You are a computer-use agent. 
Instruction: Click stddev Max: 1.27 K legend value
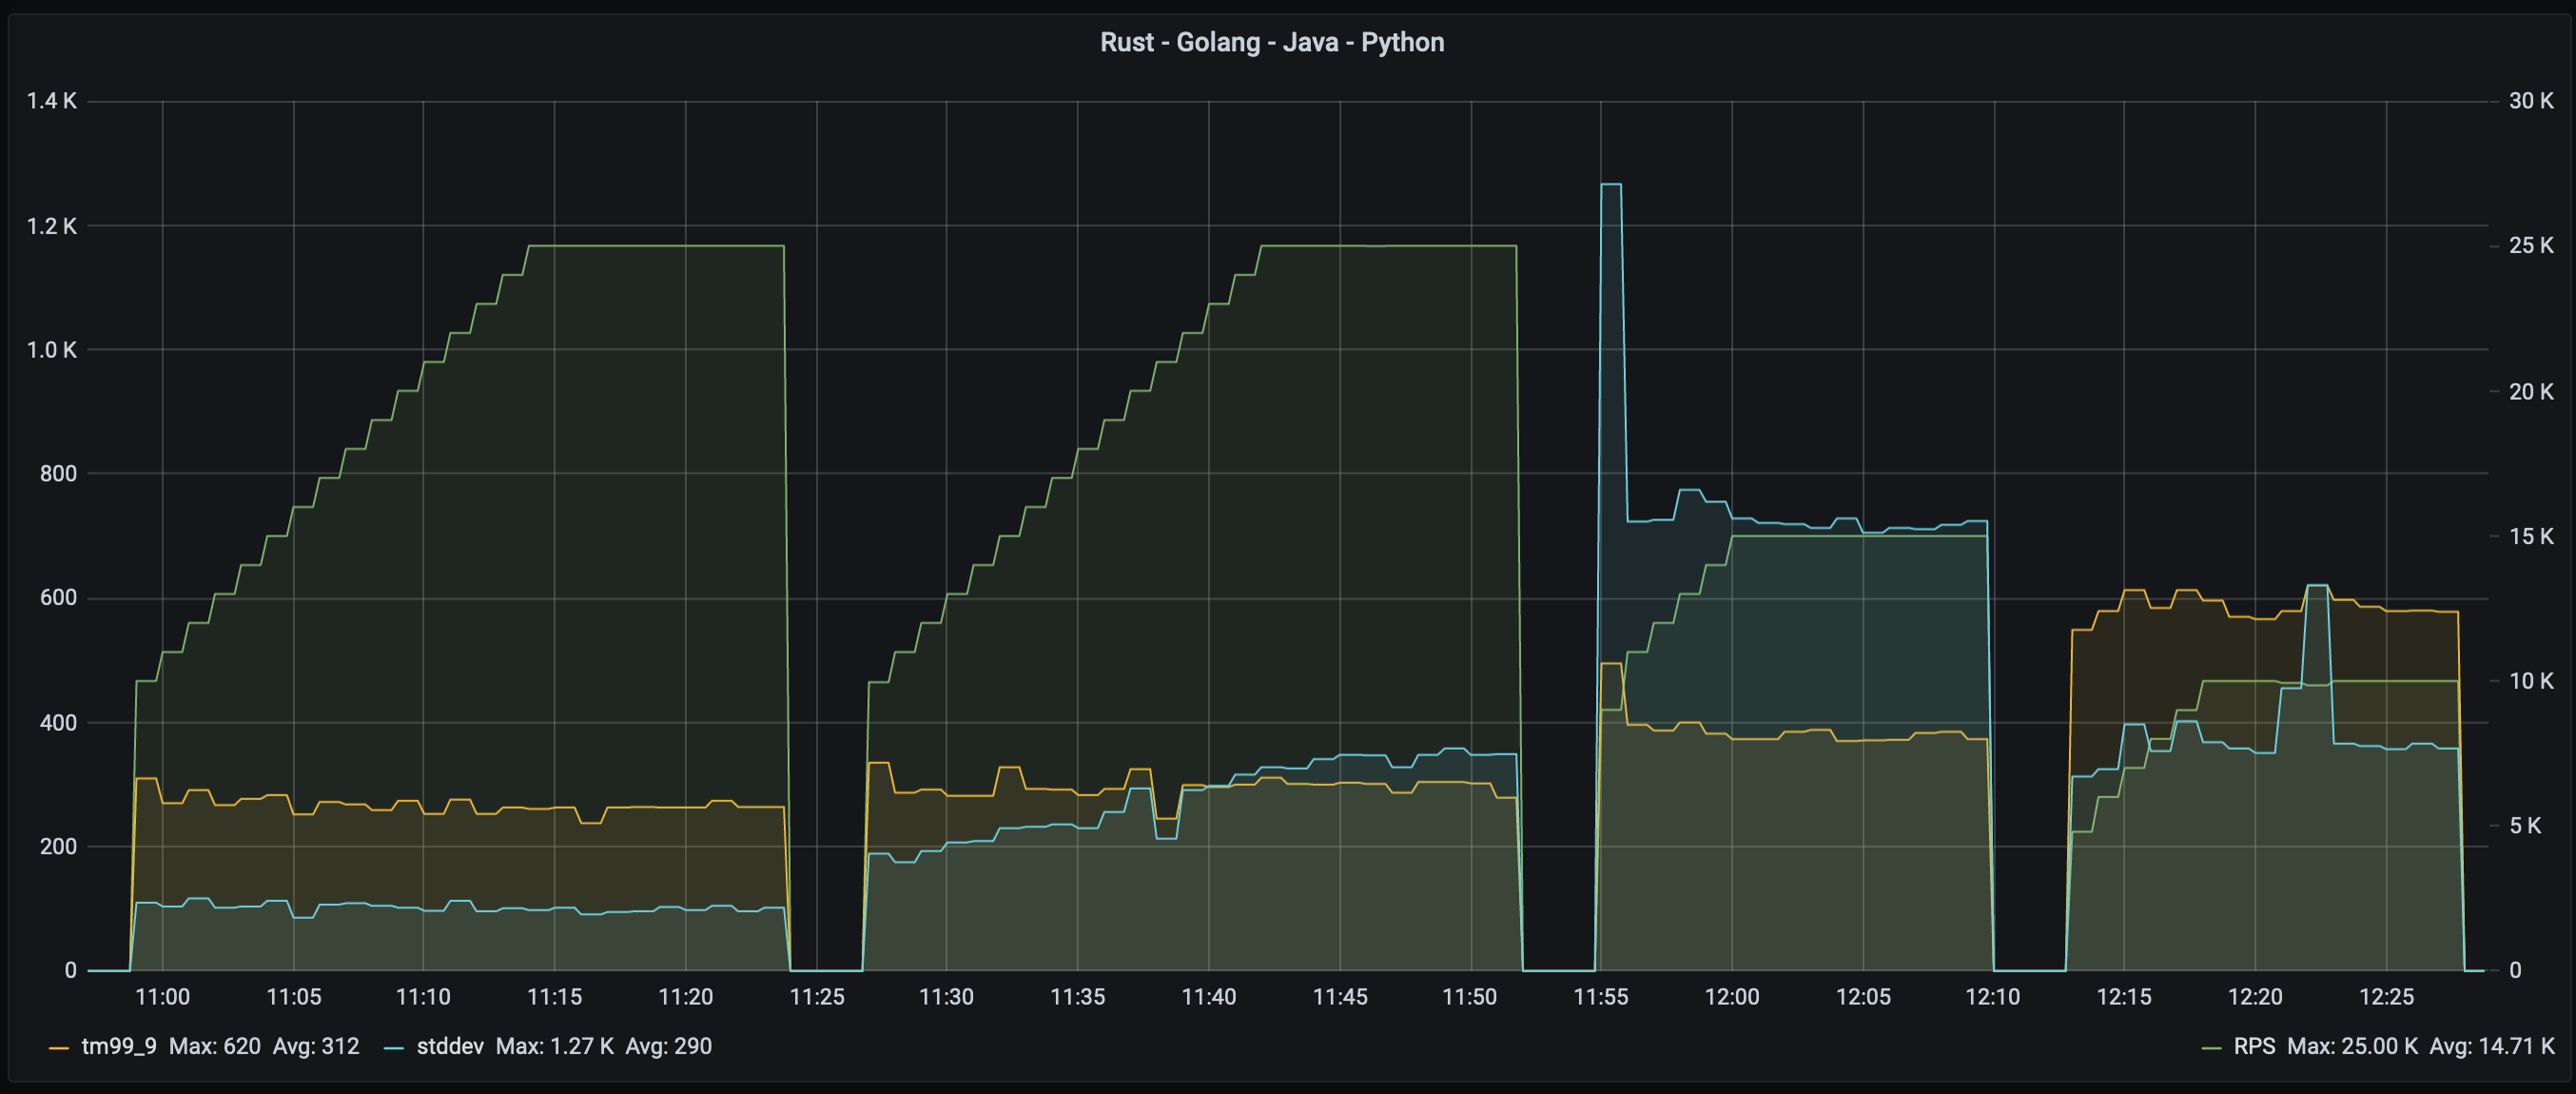pos(554,1046)
